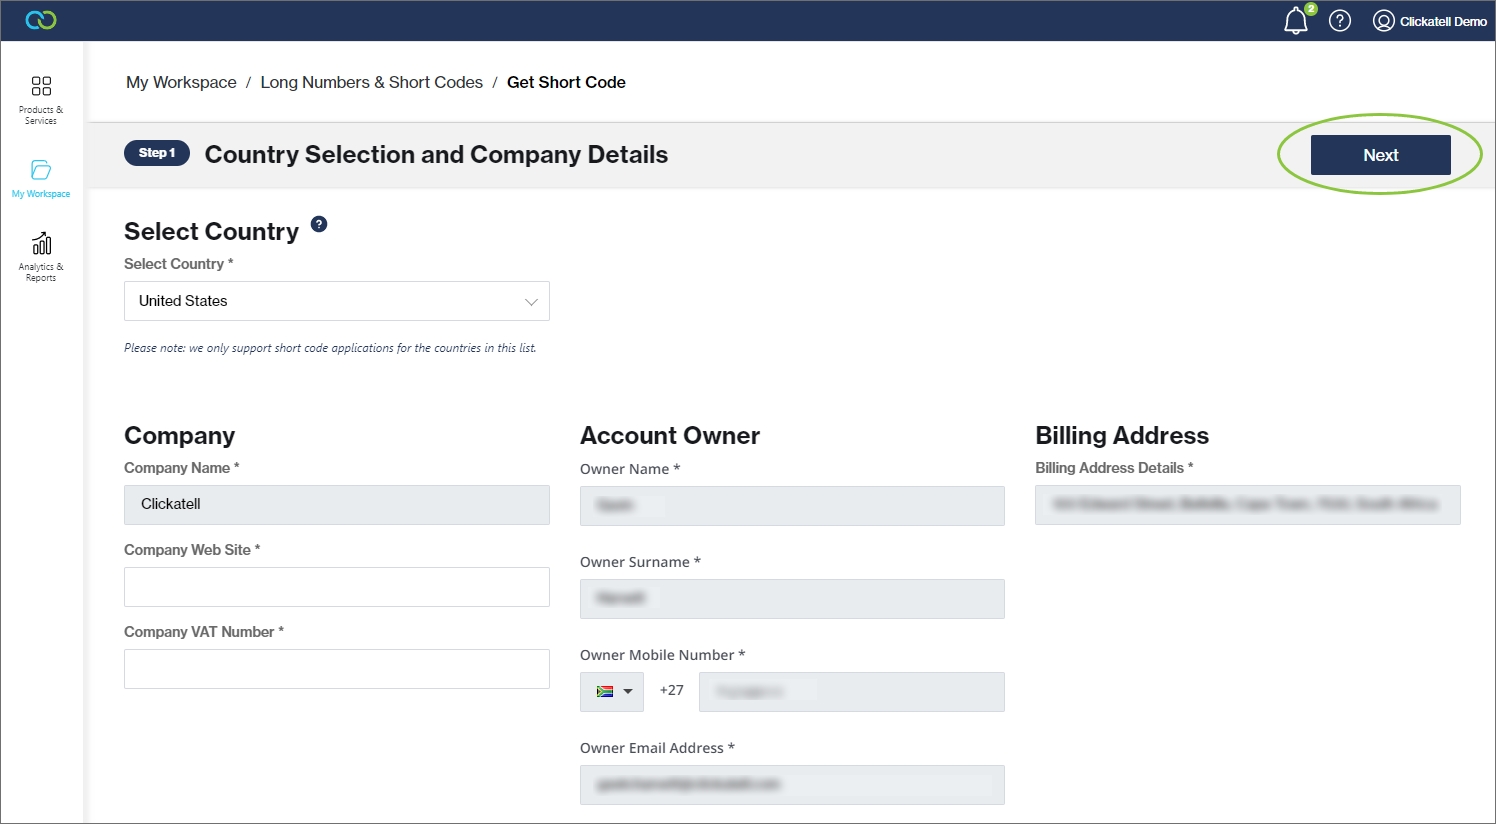Select My Workspace sidebar icon
This screenshot has height=824, width=1496.
[x=41, y=178]
